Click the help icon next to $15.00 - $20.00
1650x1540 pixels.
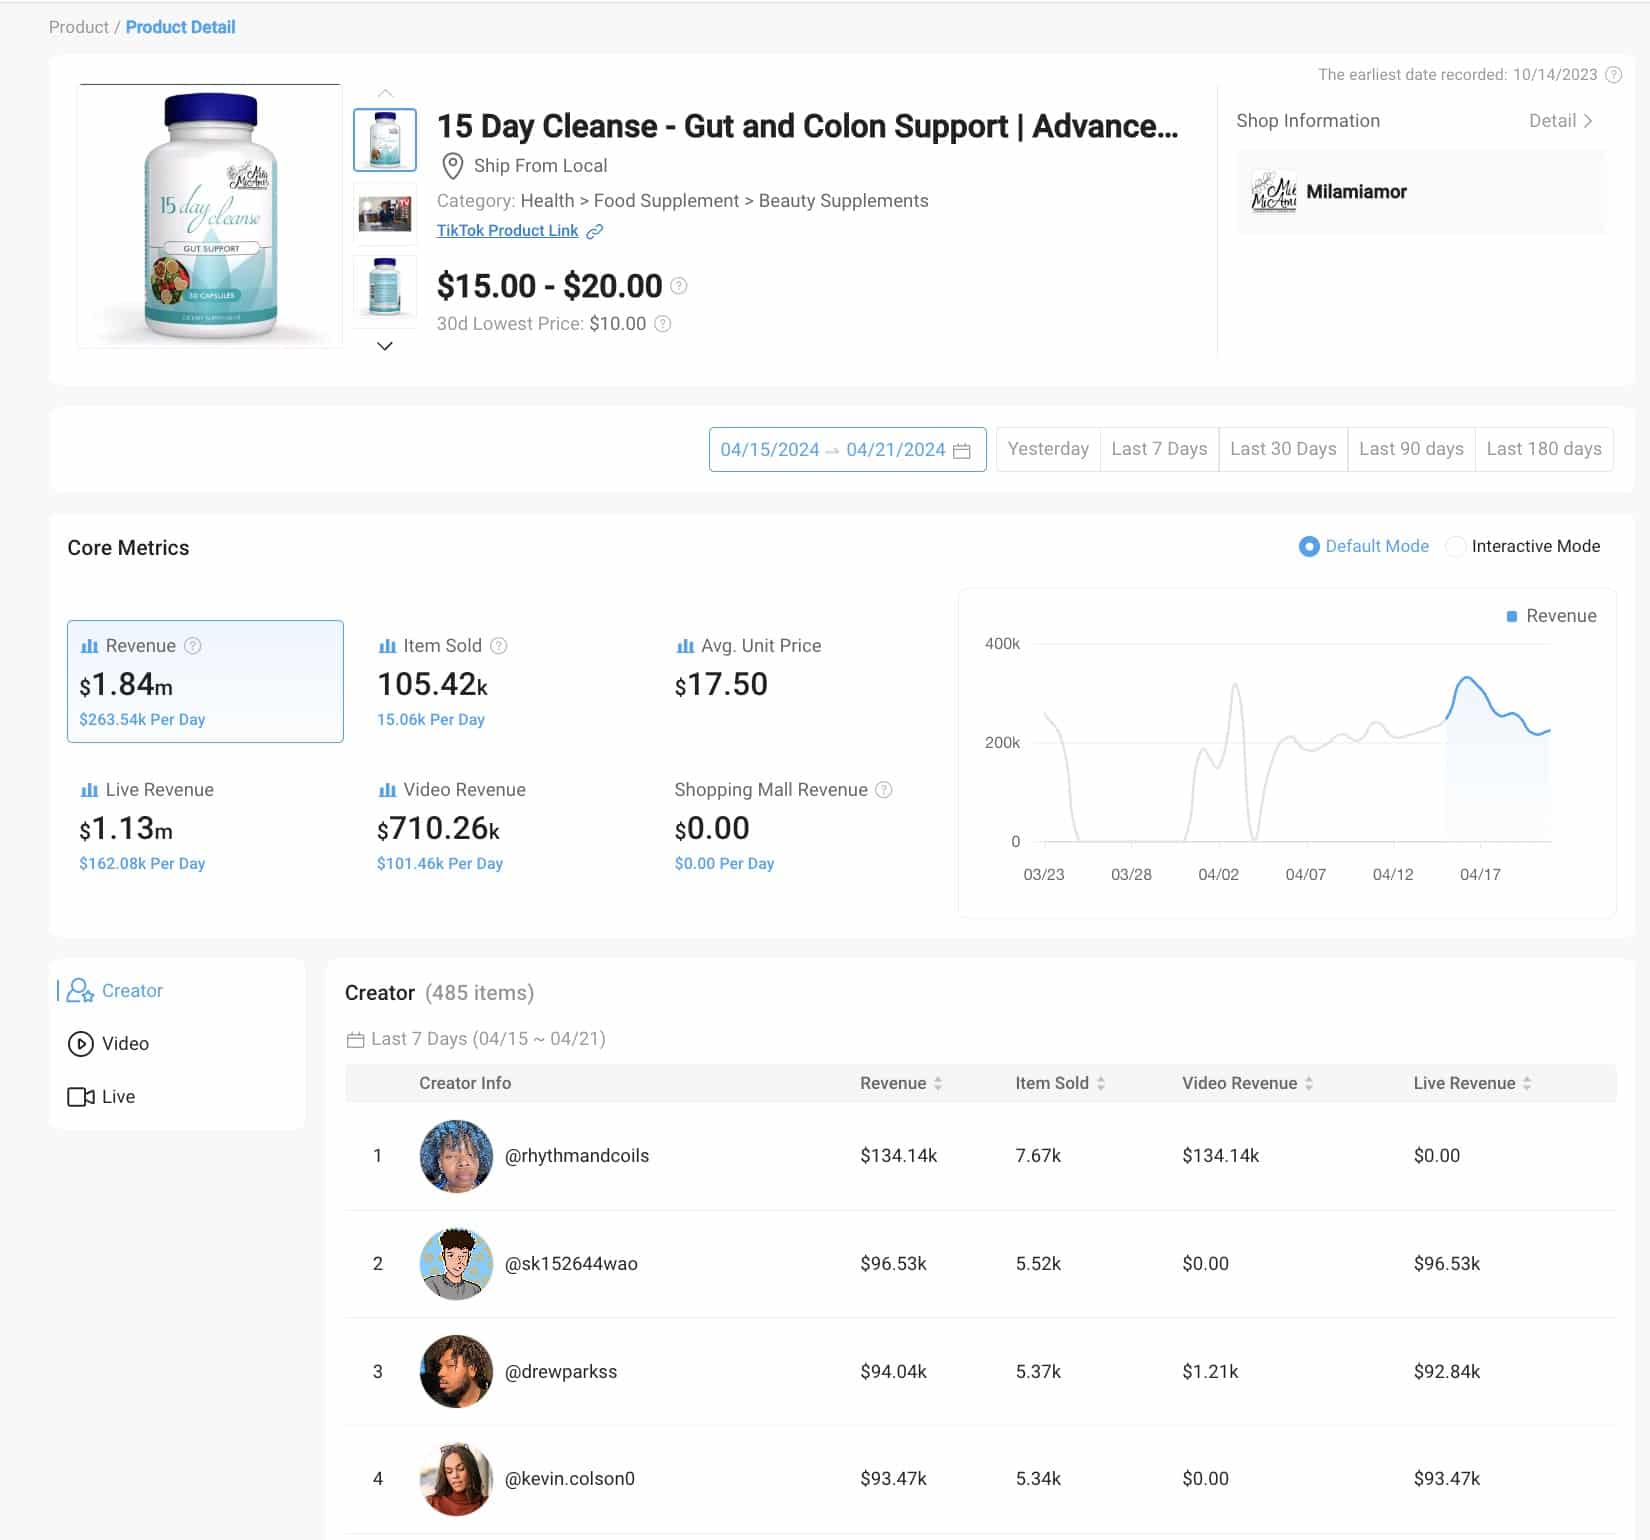point(679,286)
